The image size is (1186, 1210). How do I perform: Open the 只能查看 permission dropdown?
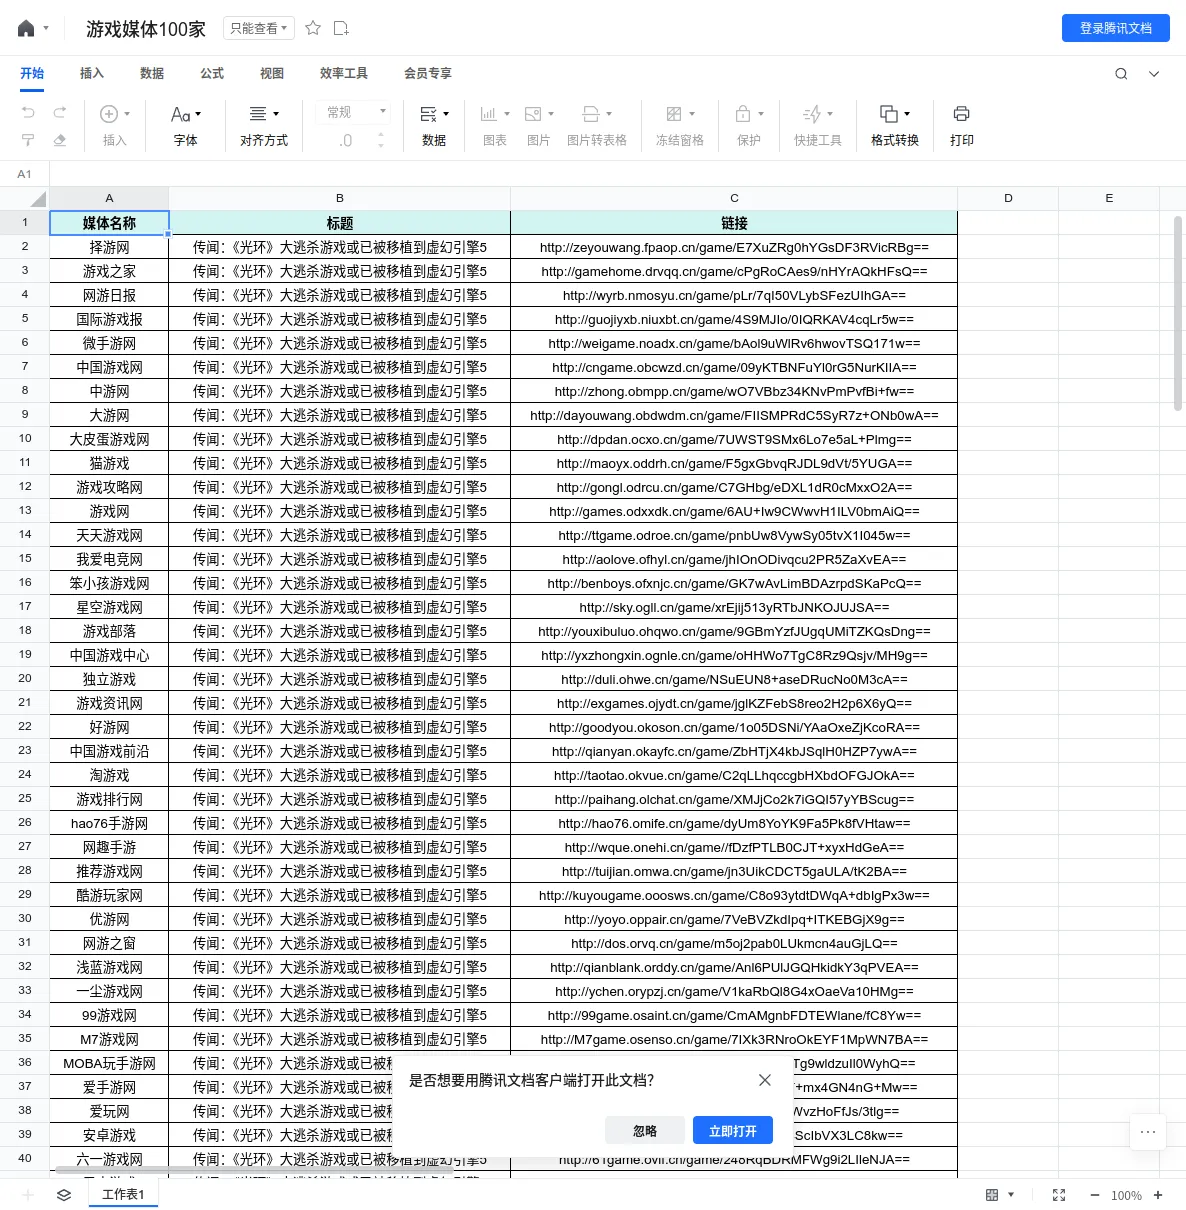pyautogui.click(x=258, y=28)
